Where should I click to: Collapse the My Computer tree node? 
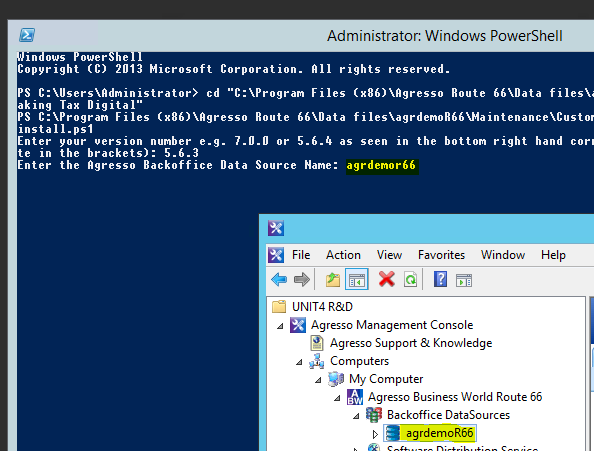click(318, 380)
